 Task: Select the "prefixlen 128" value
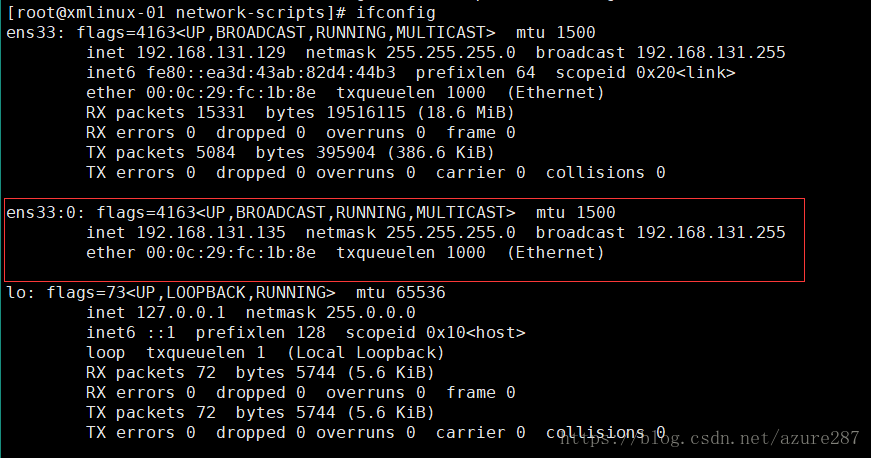[x=261, y=332]
